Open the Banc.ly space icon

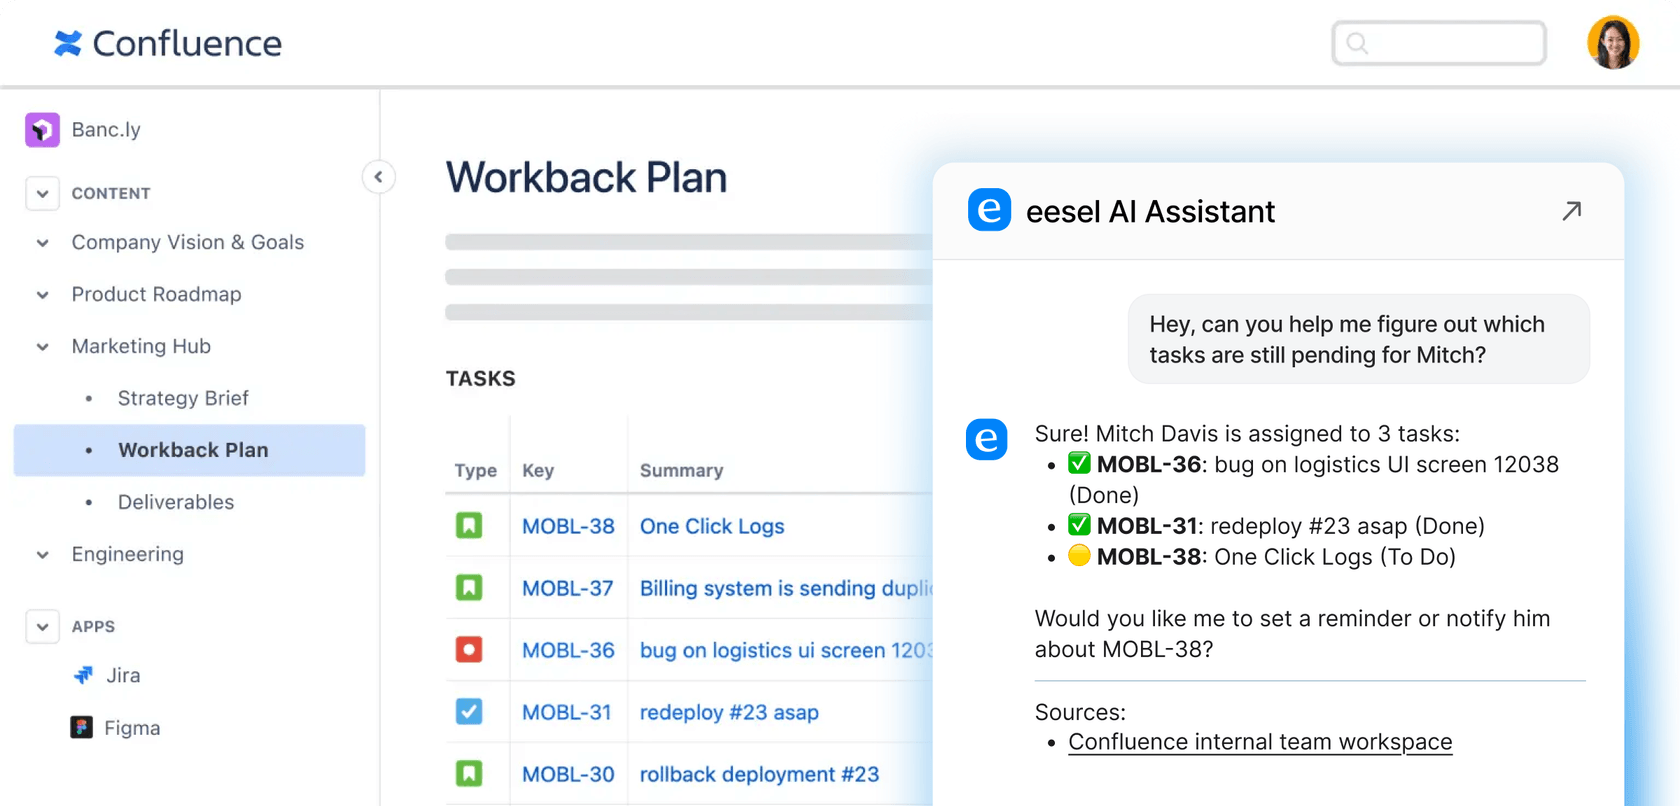(x=42, y=130)
